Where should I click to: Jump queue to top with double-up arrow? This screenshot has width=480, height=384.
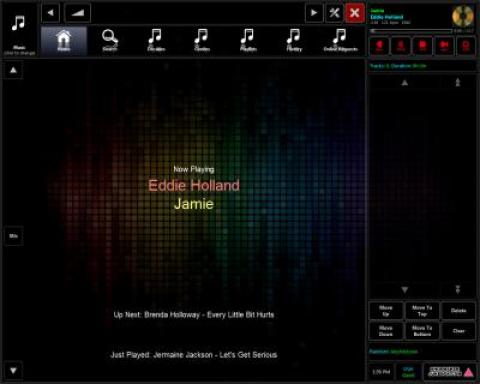tap(458, 82)
